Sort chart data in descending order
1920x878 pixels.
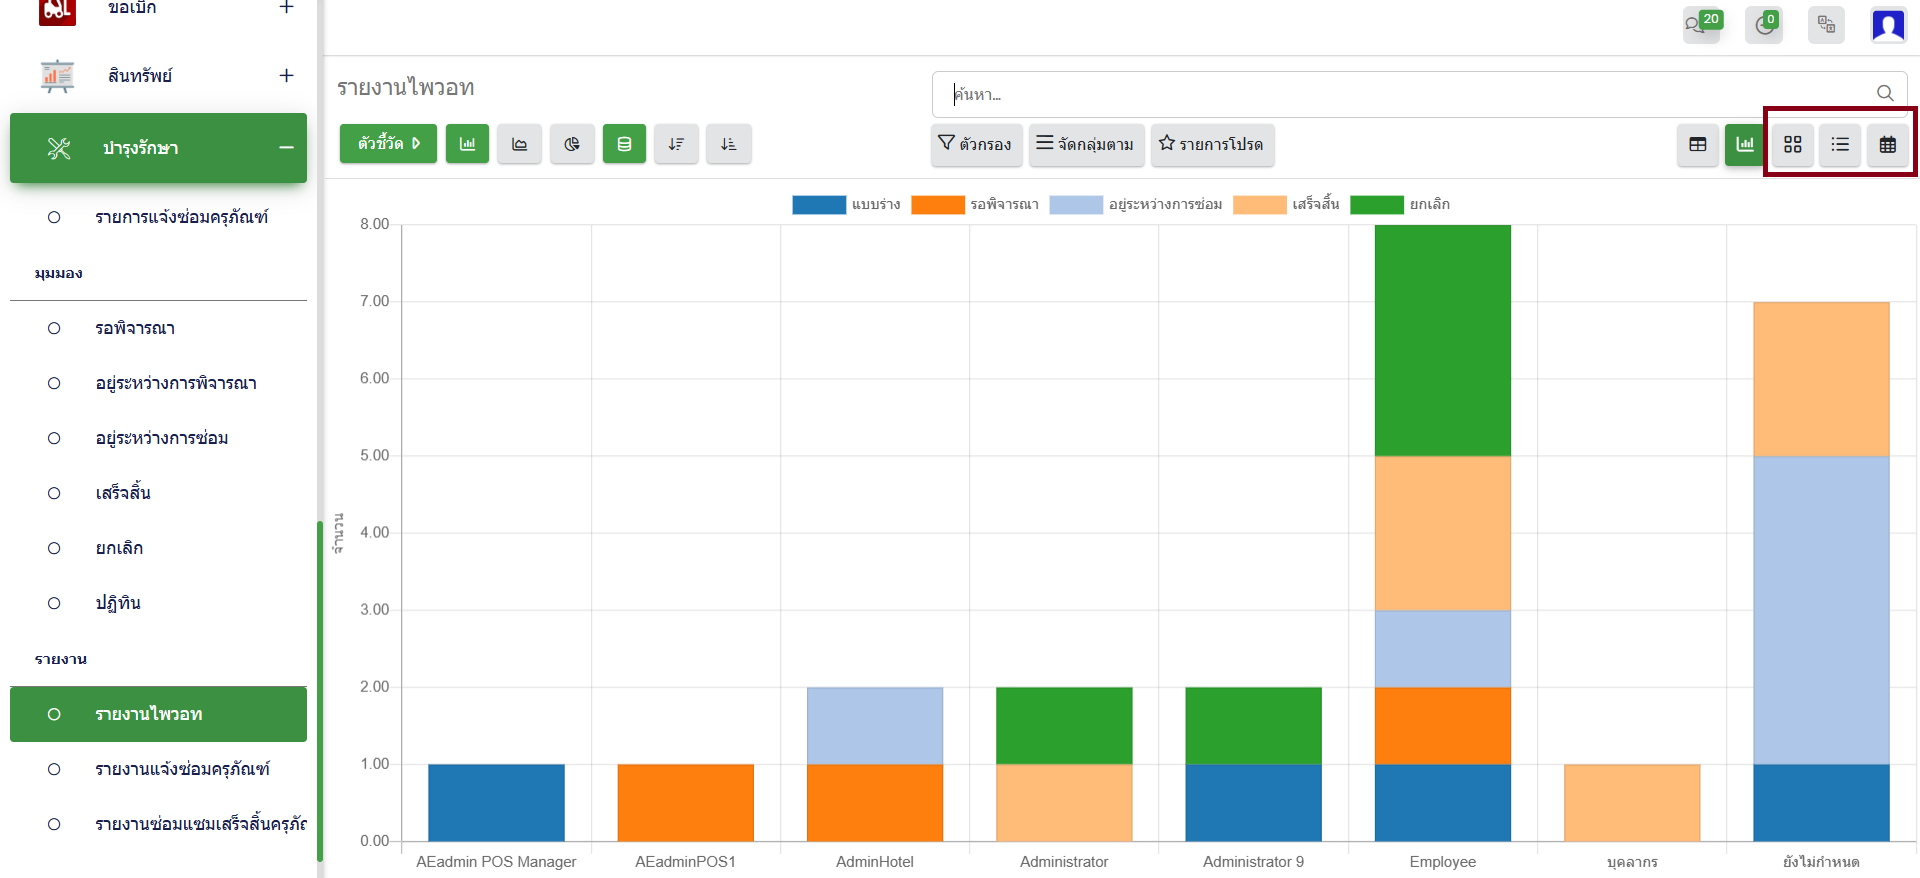[676, 144]
